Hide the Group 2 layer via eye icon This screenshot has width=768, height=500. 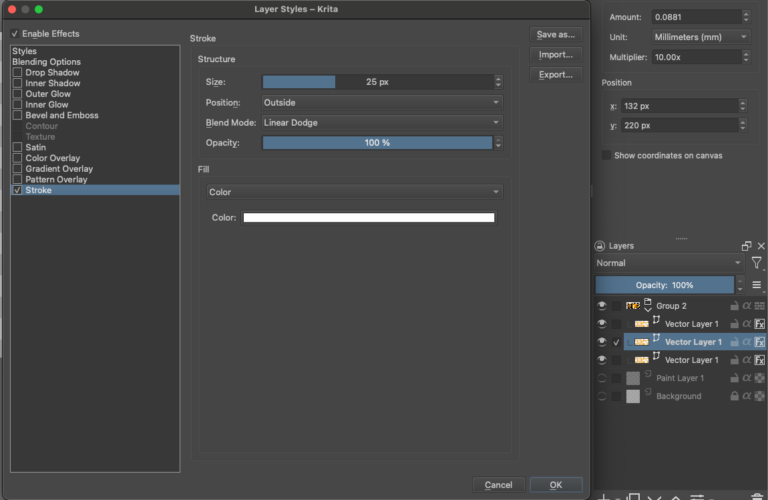point(601,306)
